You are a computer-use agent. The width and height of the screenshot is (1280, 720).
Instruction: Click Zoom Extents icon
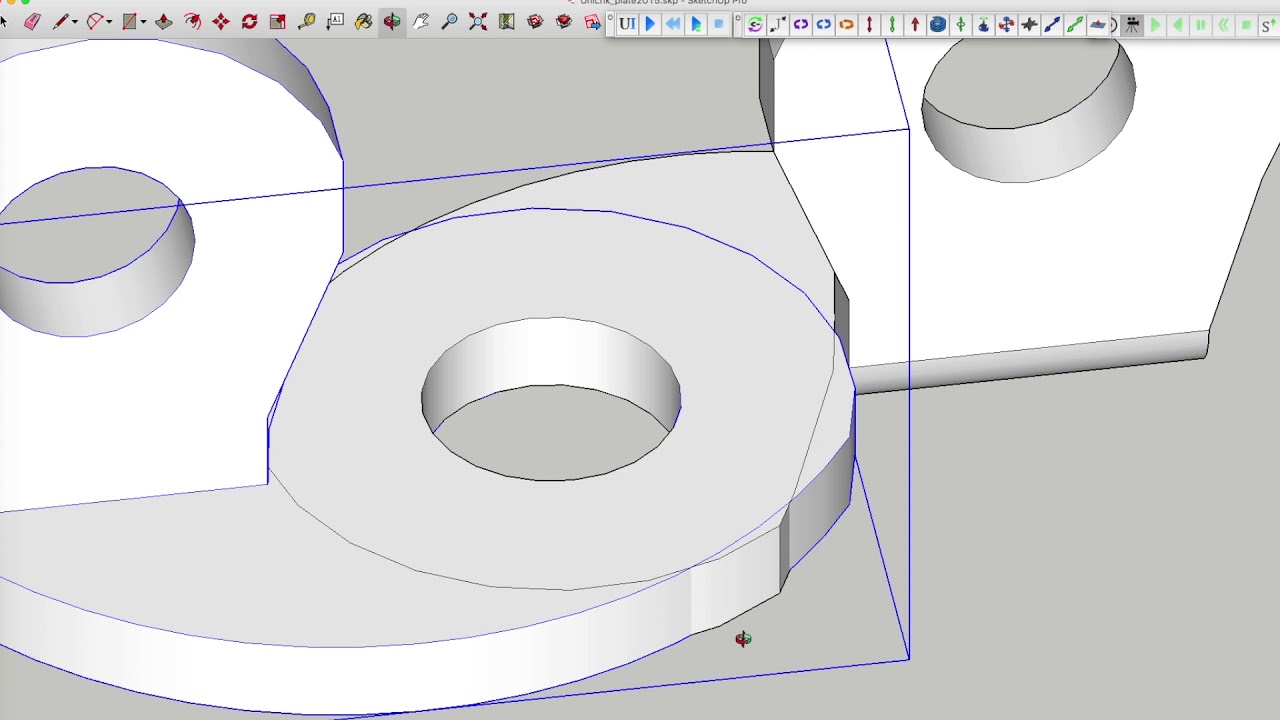pos(478,21)
